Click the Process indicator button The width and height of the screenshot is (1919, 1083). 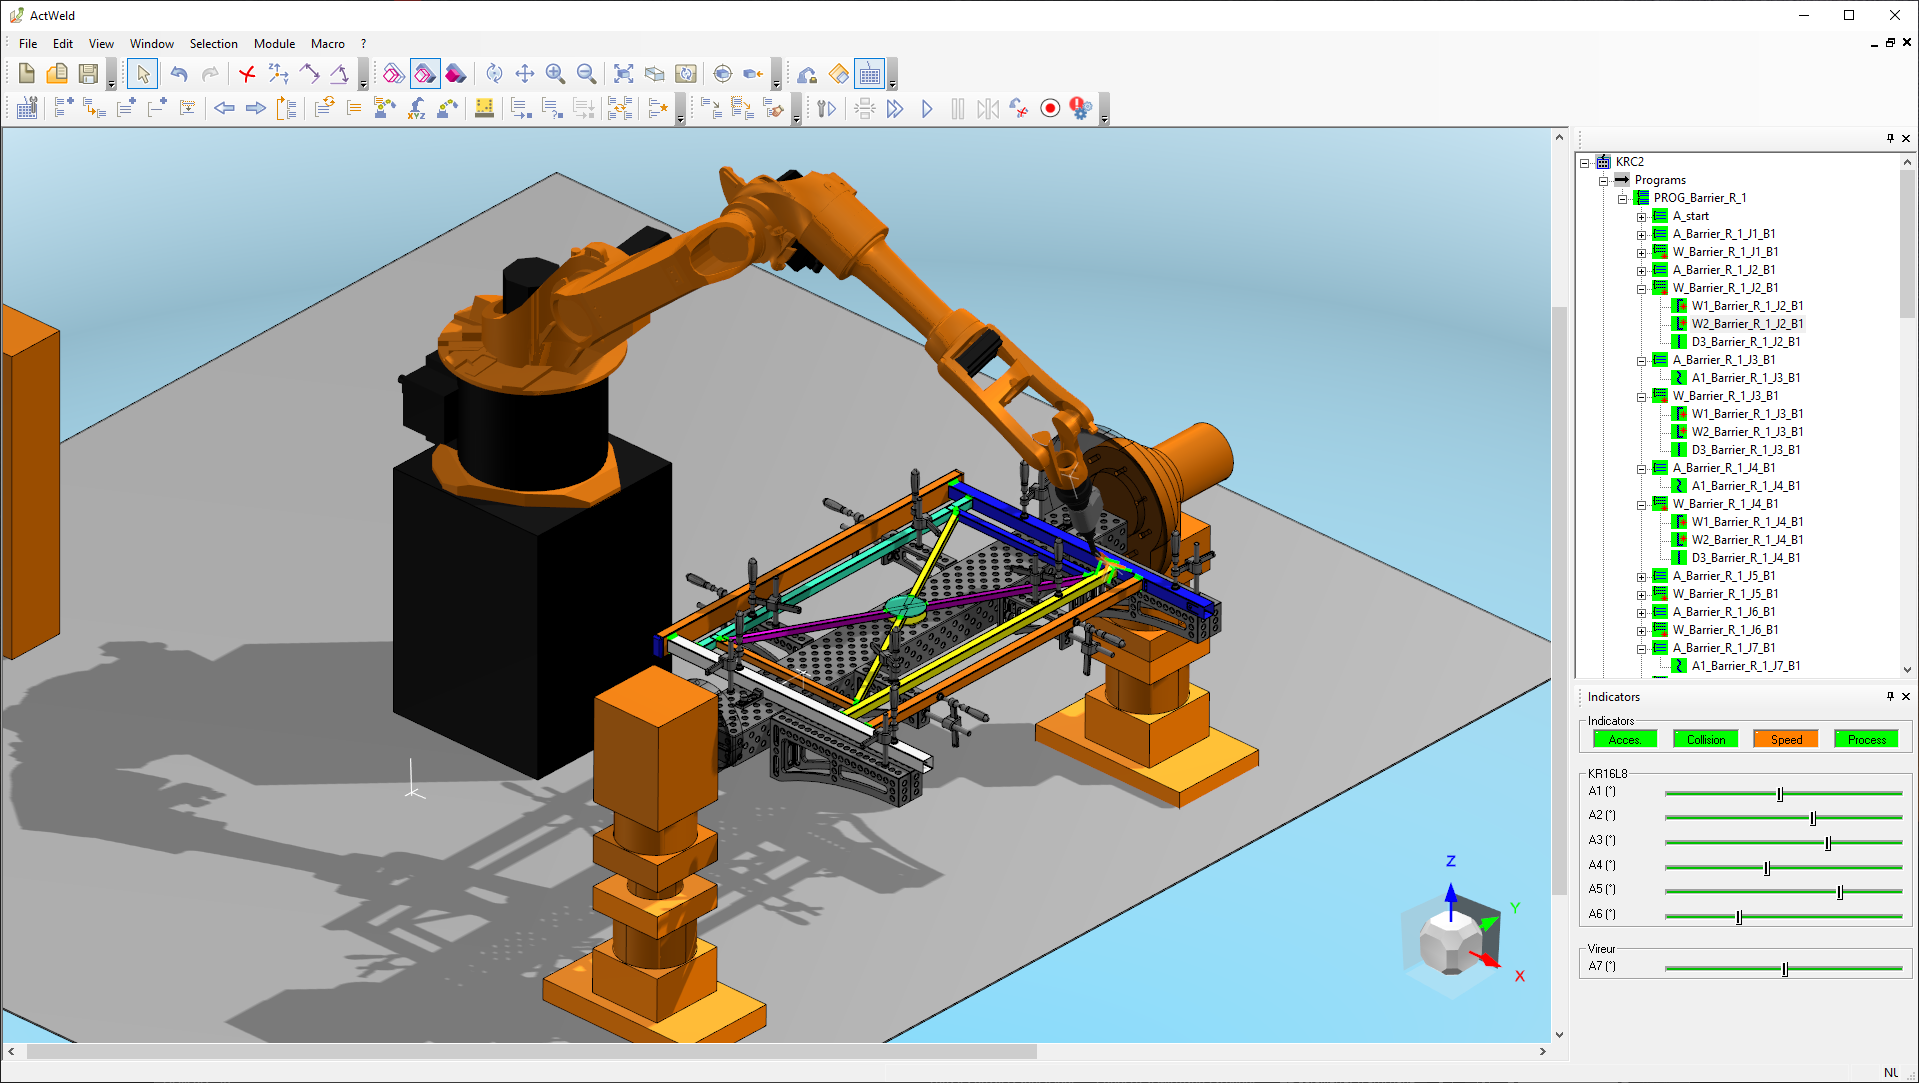[1866, 740]
